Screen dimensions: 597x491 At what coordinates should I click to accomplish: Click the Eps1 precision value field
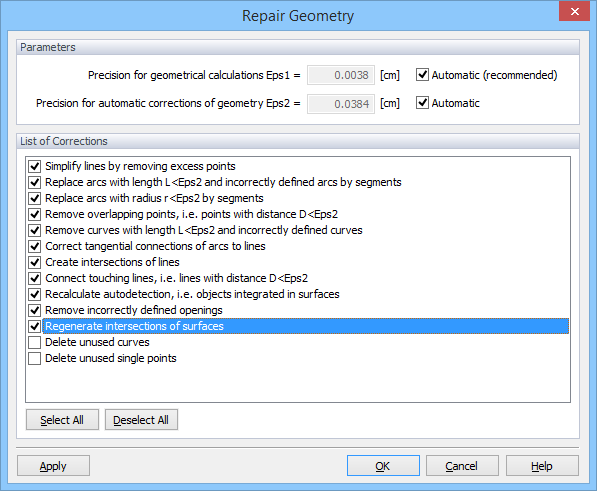click(341, 75)
